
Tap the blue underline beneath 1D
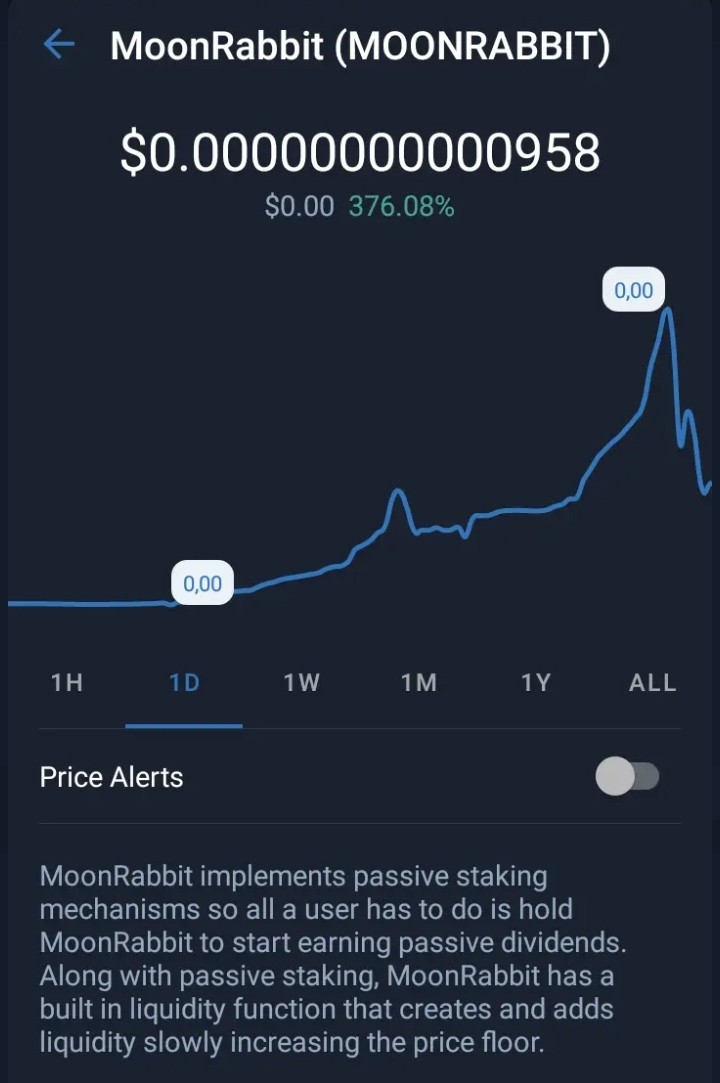click(184, 726)
